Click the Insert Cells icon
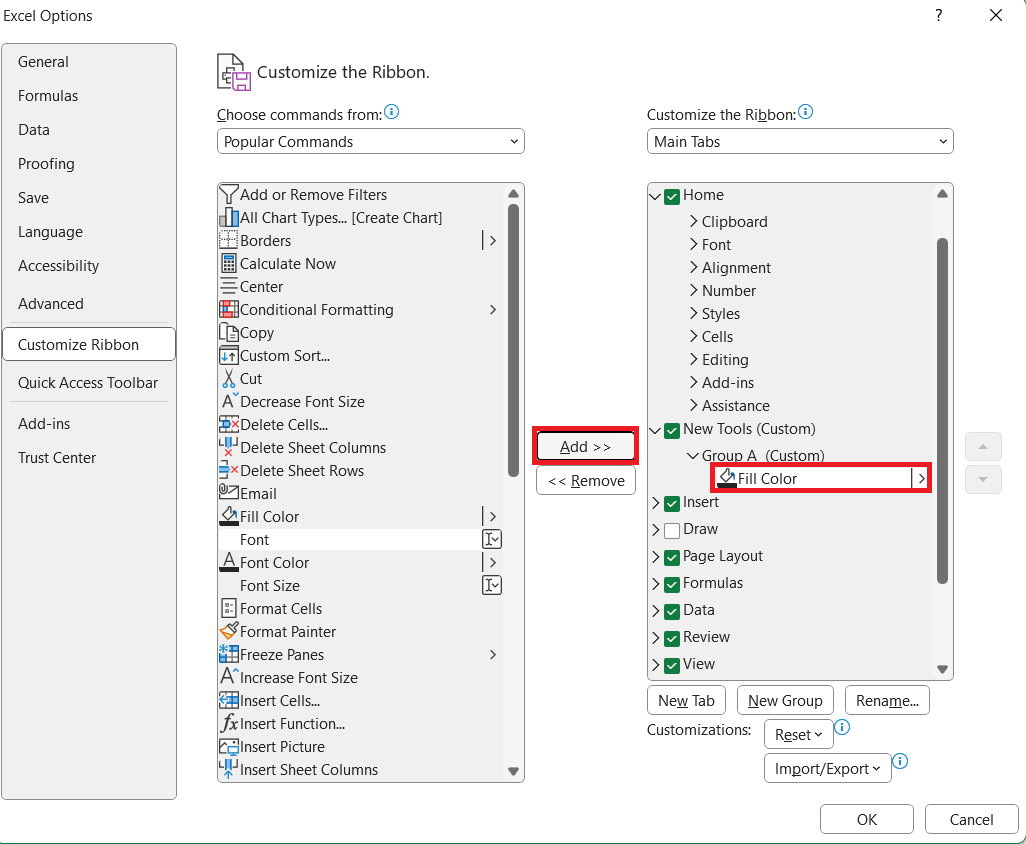 coord(228,701)
